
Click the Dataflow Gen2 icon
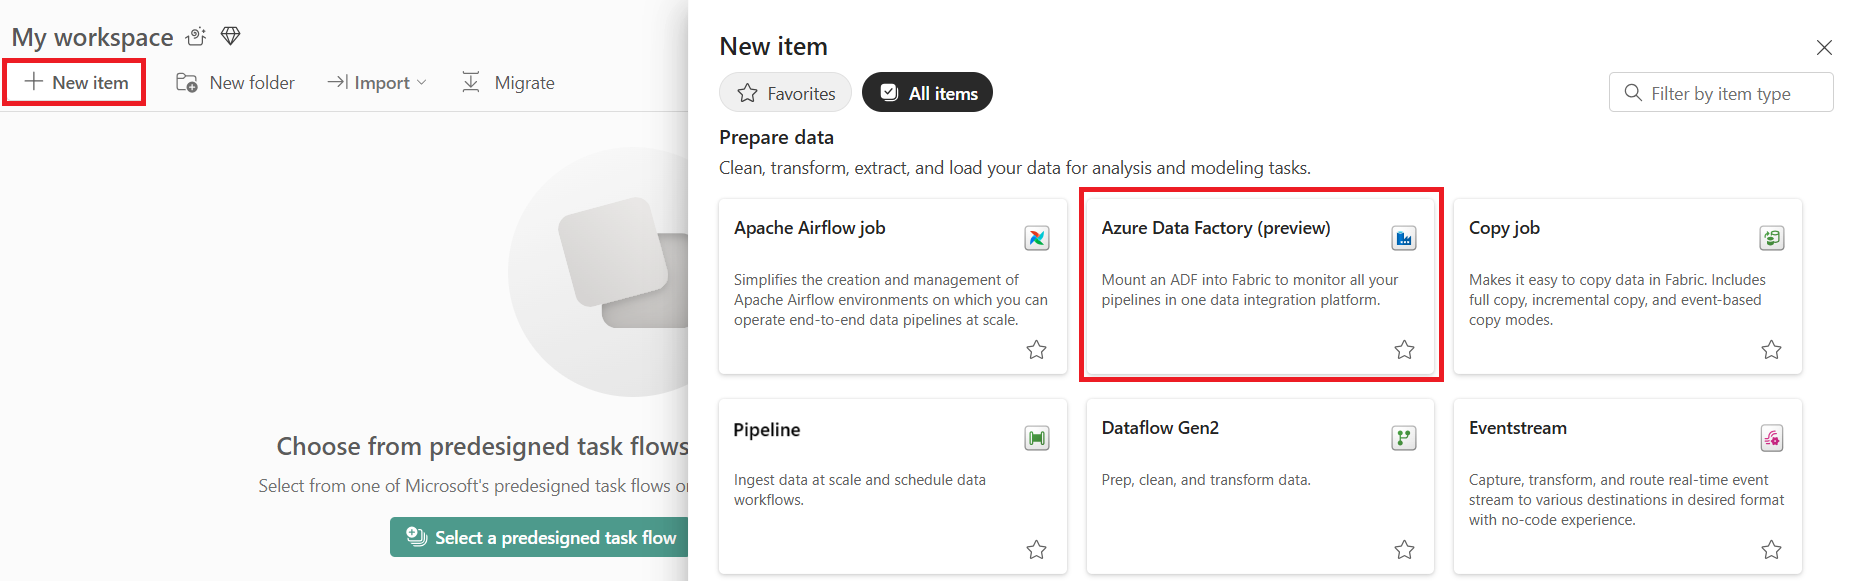click(1404, 438)
